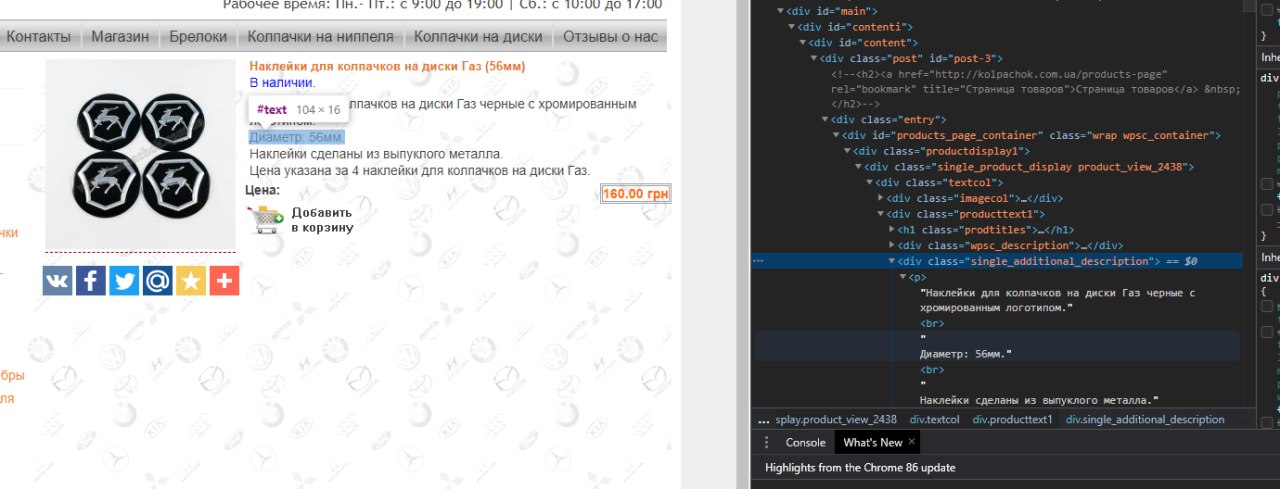Image resolution: width=1280 pixels, height=489 pixels.
Task: Select DOM text node starting "Наклейки для колпачков"
Action: (1057, 300)
